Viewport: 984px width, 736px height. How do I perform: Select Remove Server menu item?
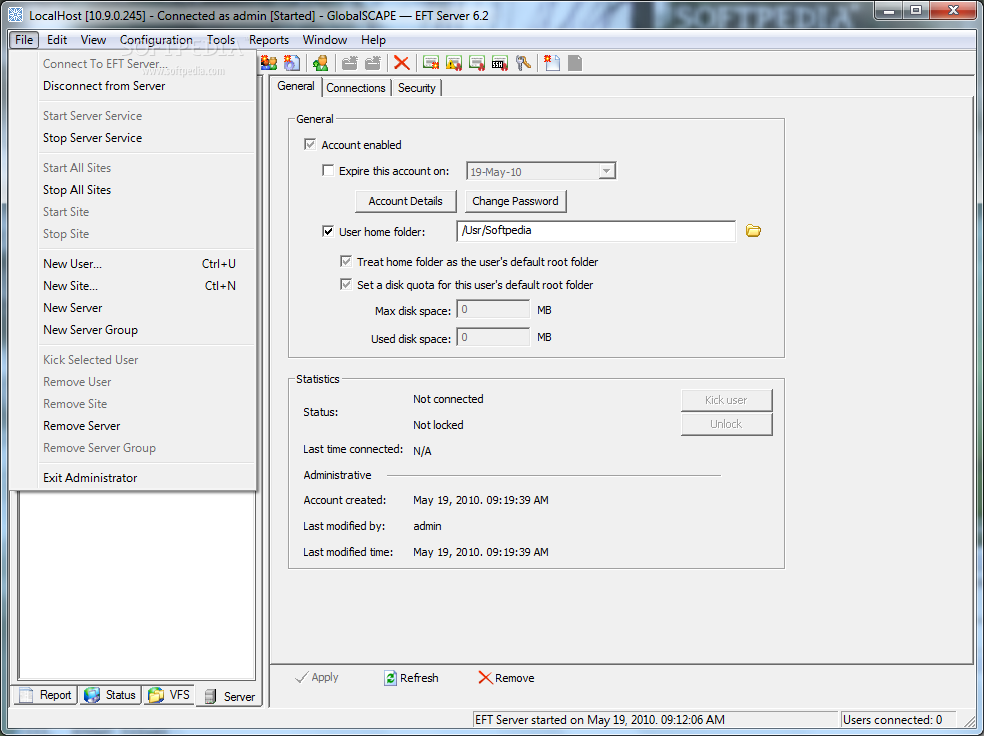133,426
